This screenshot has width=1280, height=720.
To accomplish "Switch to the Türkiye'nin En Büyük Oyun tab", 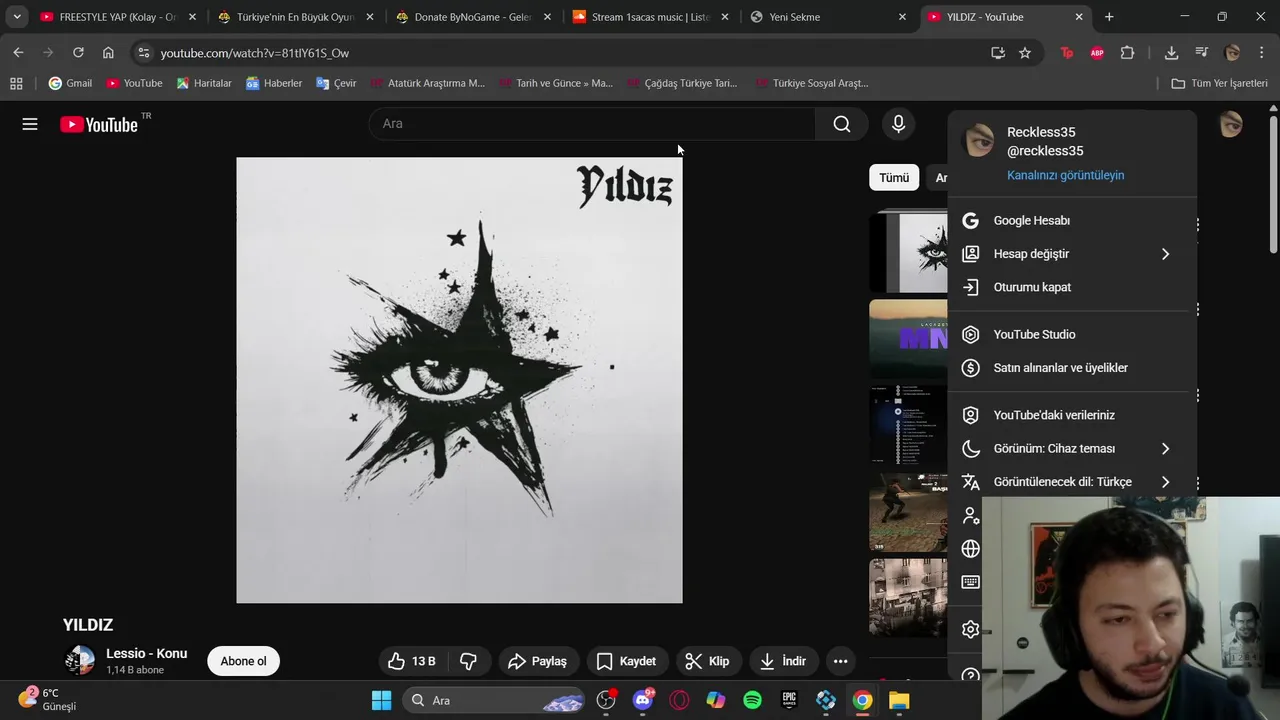I will point(296,17).
